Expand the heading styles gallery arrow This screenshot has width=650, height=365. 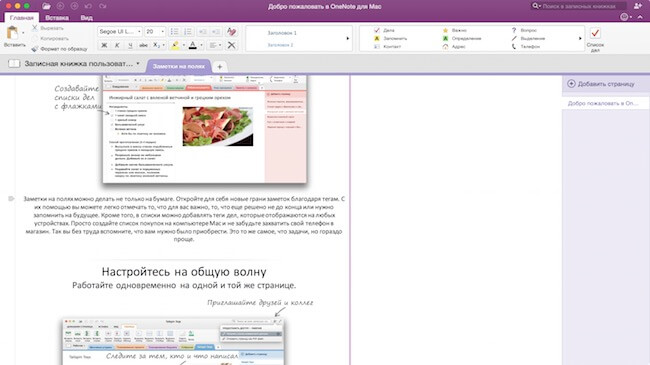point(348,38)
